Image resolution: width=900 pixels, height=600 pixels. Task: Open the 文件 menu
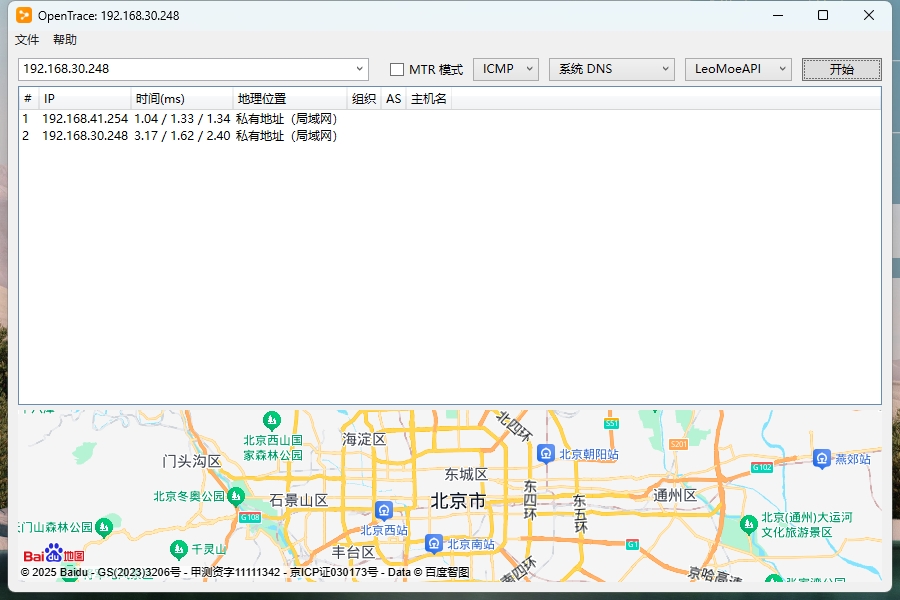pos(27,40)
